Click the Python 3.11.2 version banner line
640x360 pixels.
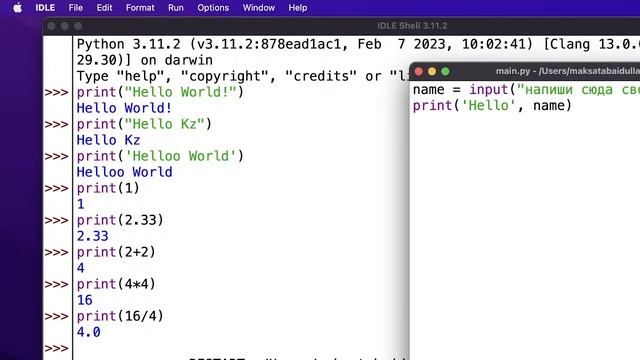[x=358, y=44]
